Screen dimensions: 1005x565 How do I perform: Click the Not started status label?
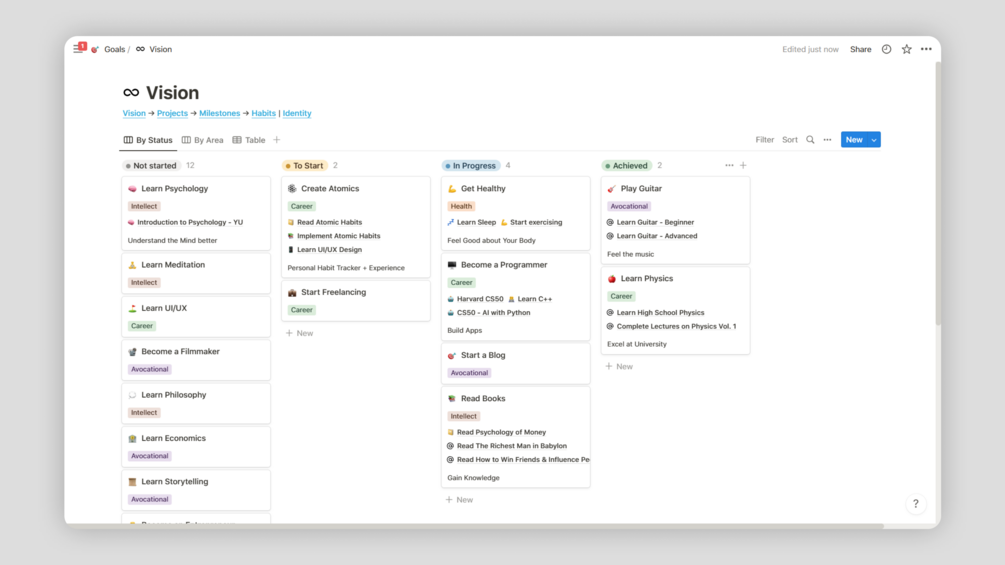click(x=151, y=165)
